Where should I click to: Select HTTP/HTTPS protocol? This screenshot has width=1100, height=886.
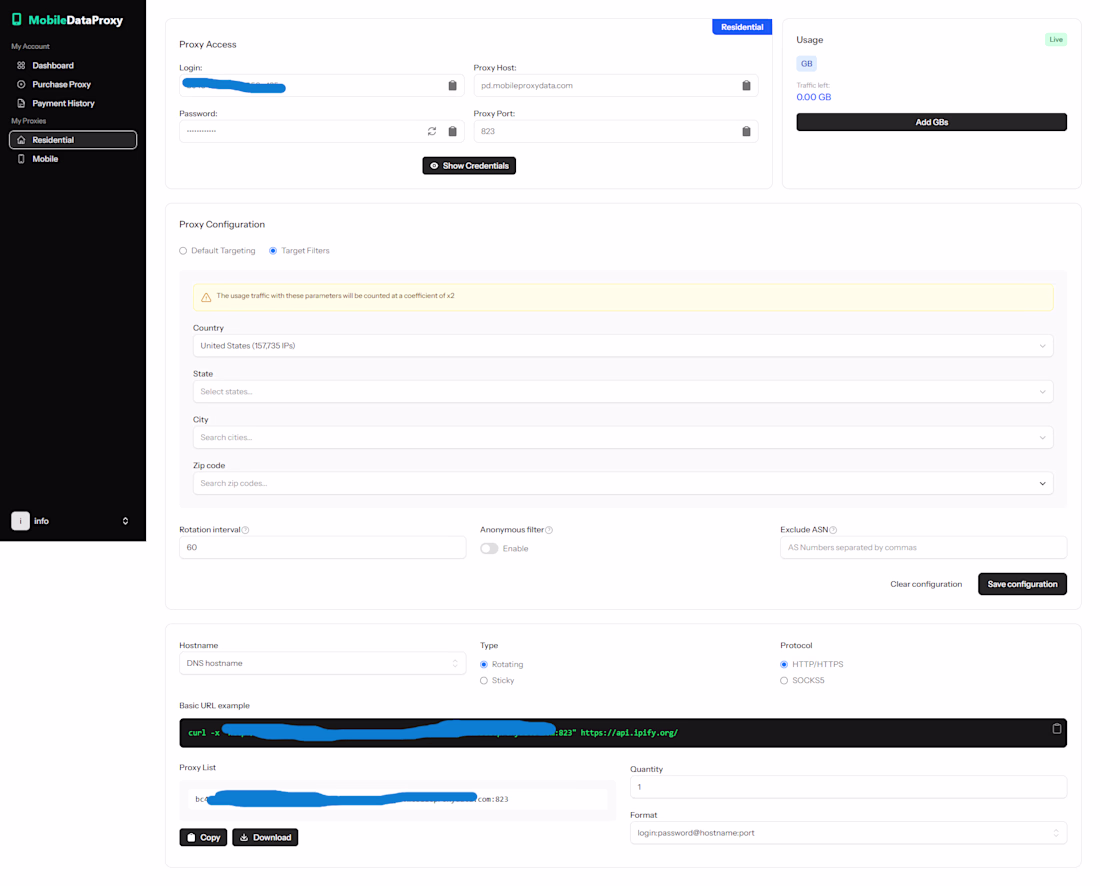784,664
